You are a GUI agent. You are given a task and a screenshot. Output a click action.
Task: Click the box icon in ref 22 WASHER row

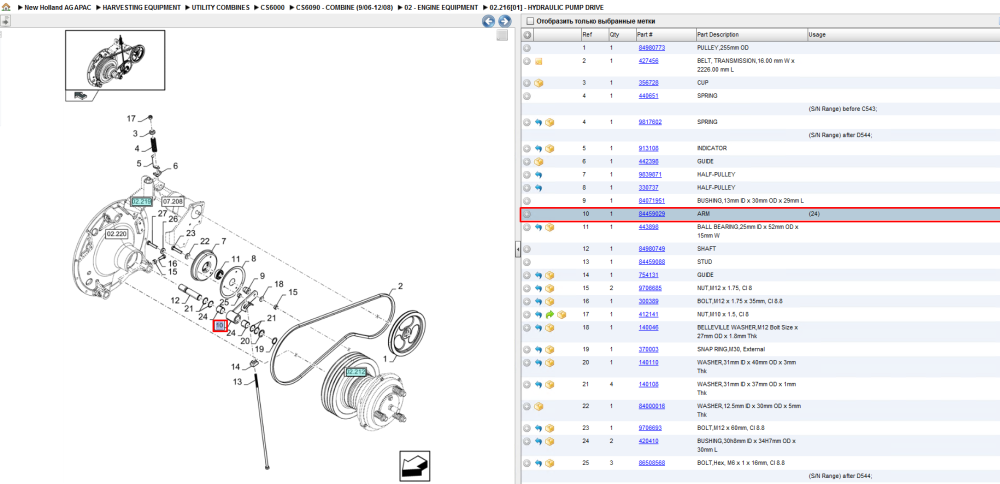point(538,406)
